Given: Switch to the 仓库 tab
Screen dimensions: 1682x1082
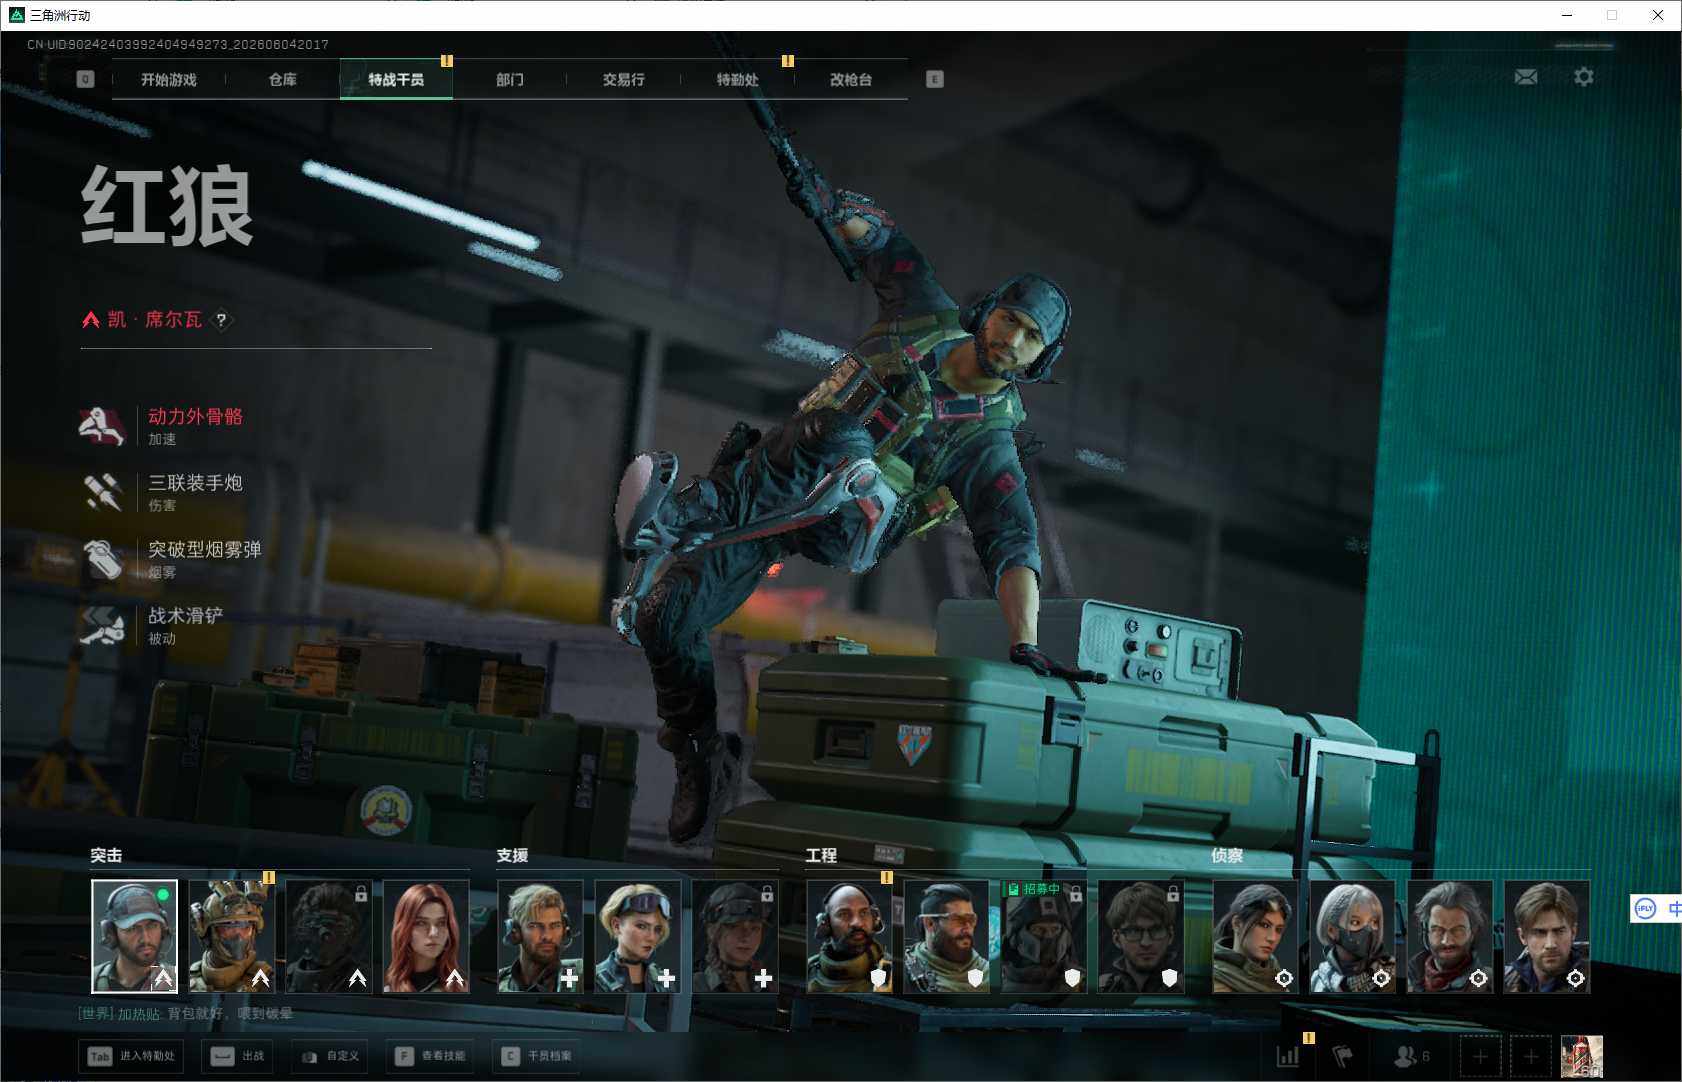Looking at the screenshot, I should [x=283, y=80].
